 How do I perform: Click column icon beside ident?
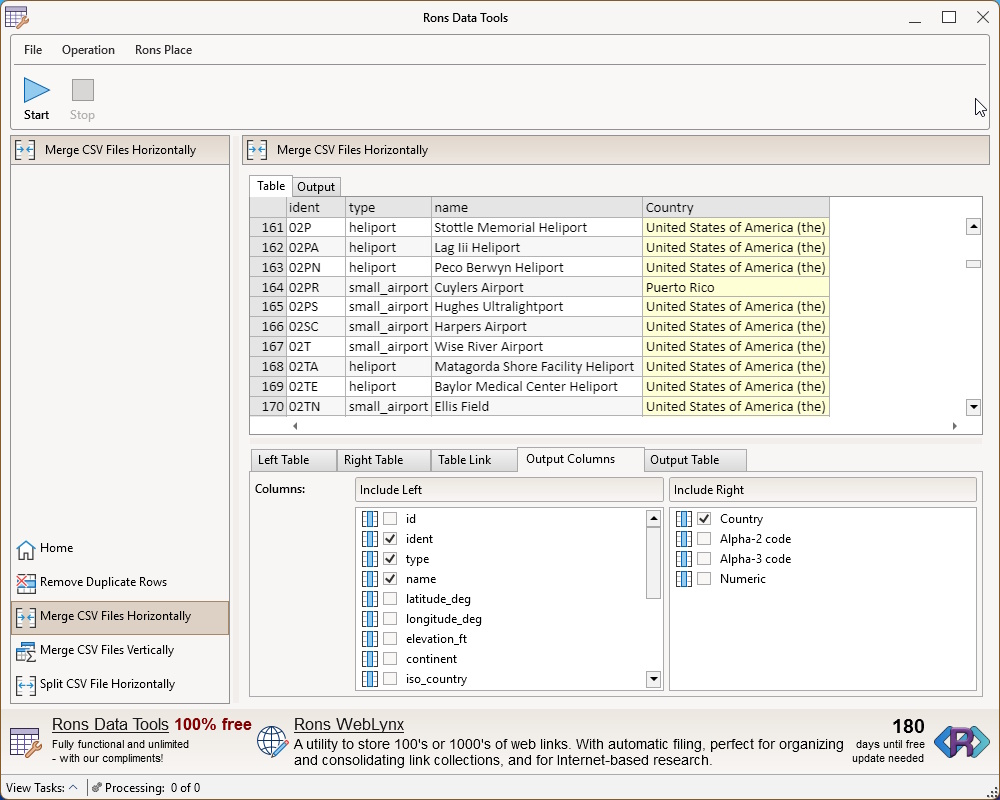(370, 539)
